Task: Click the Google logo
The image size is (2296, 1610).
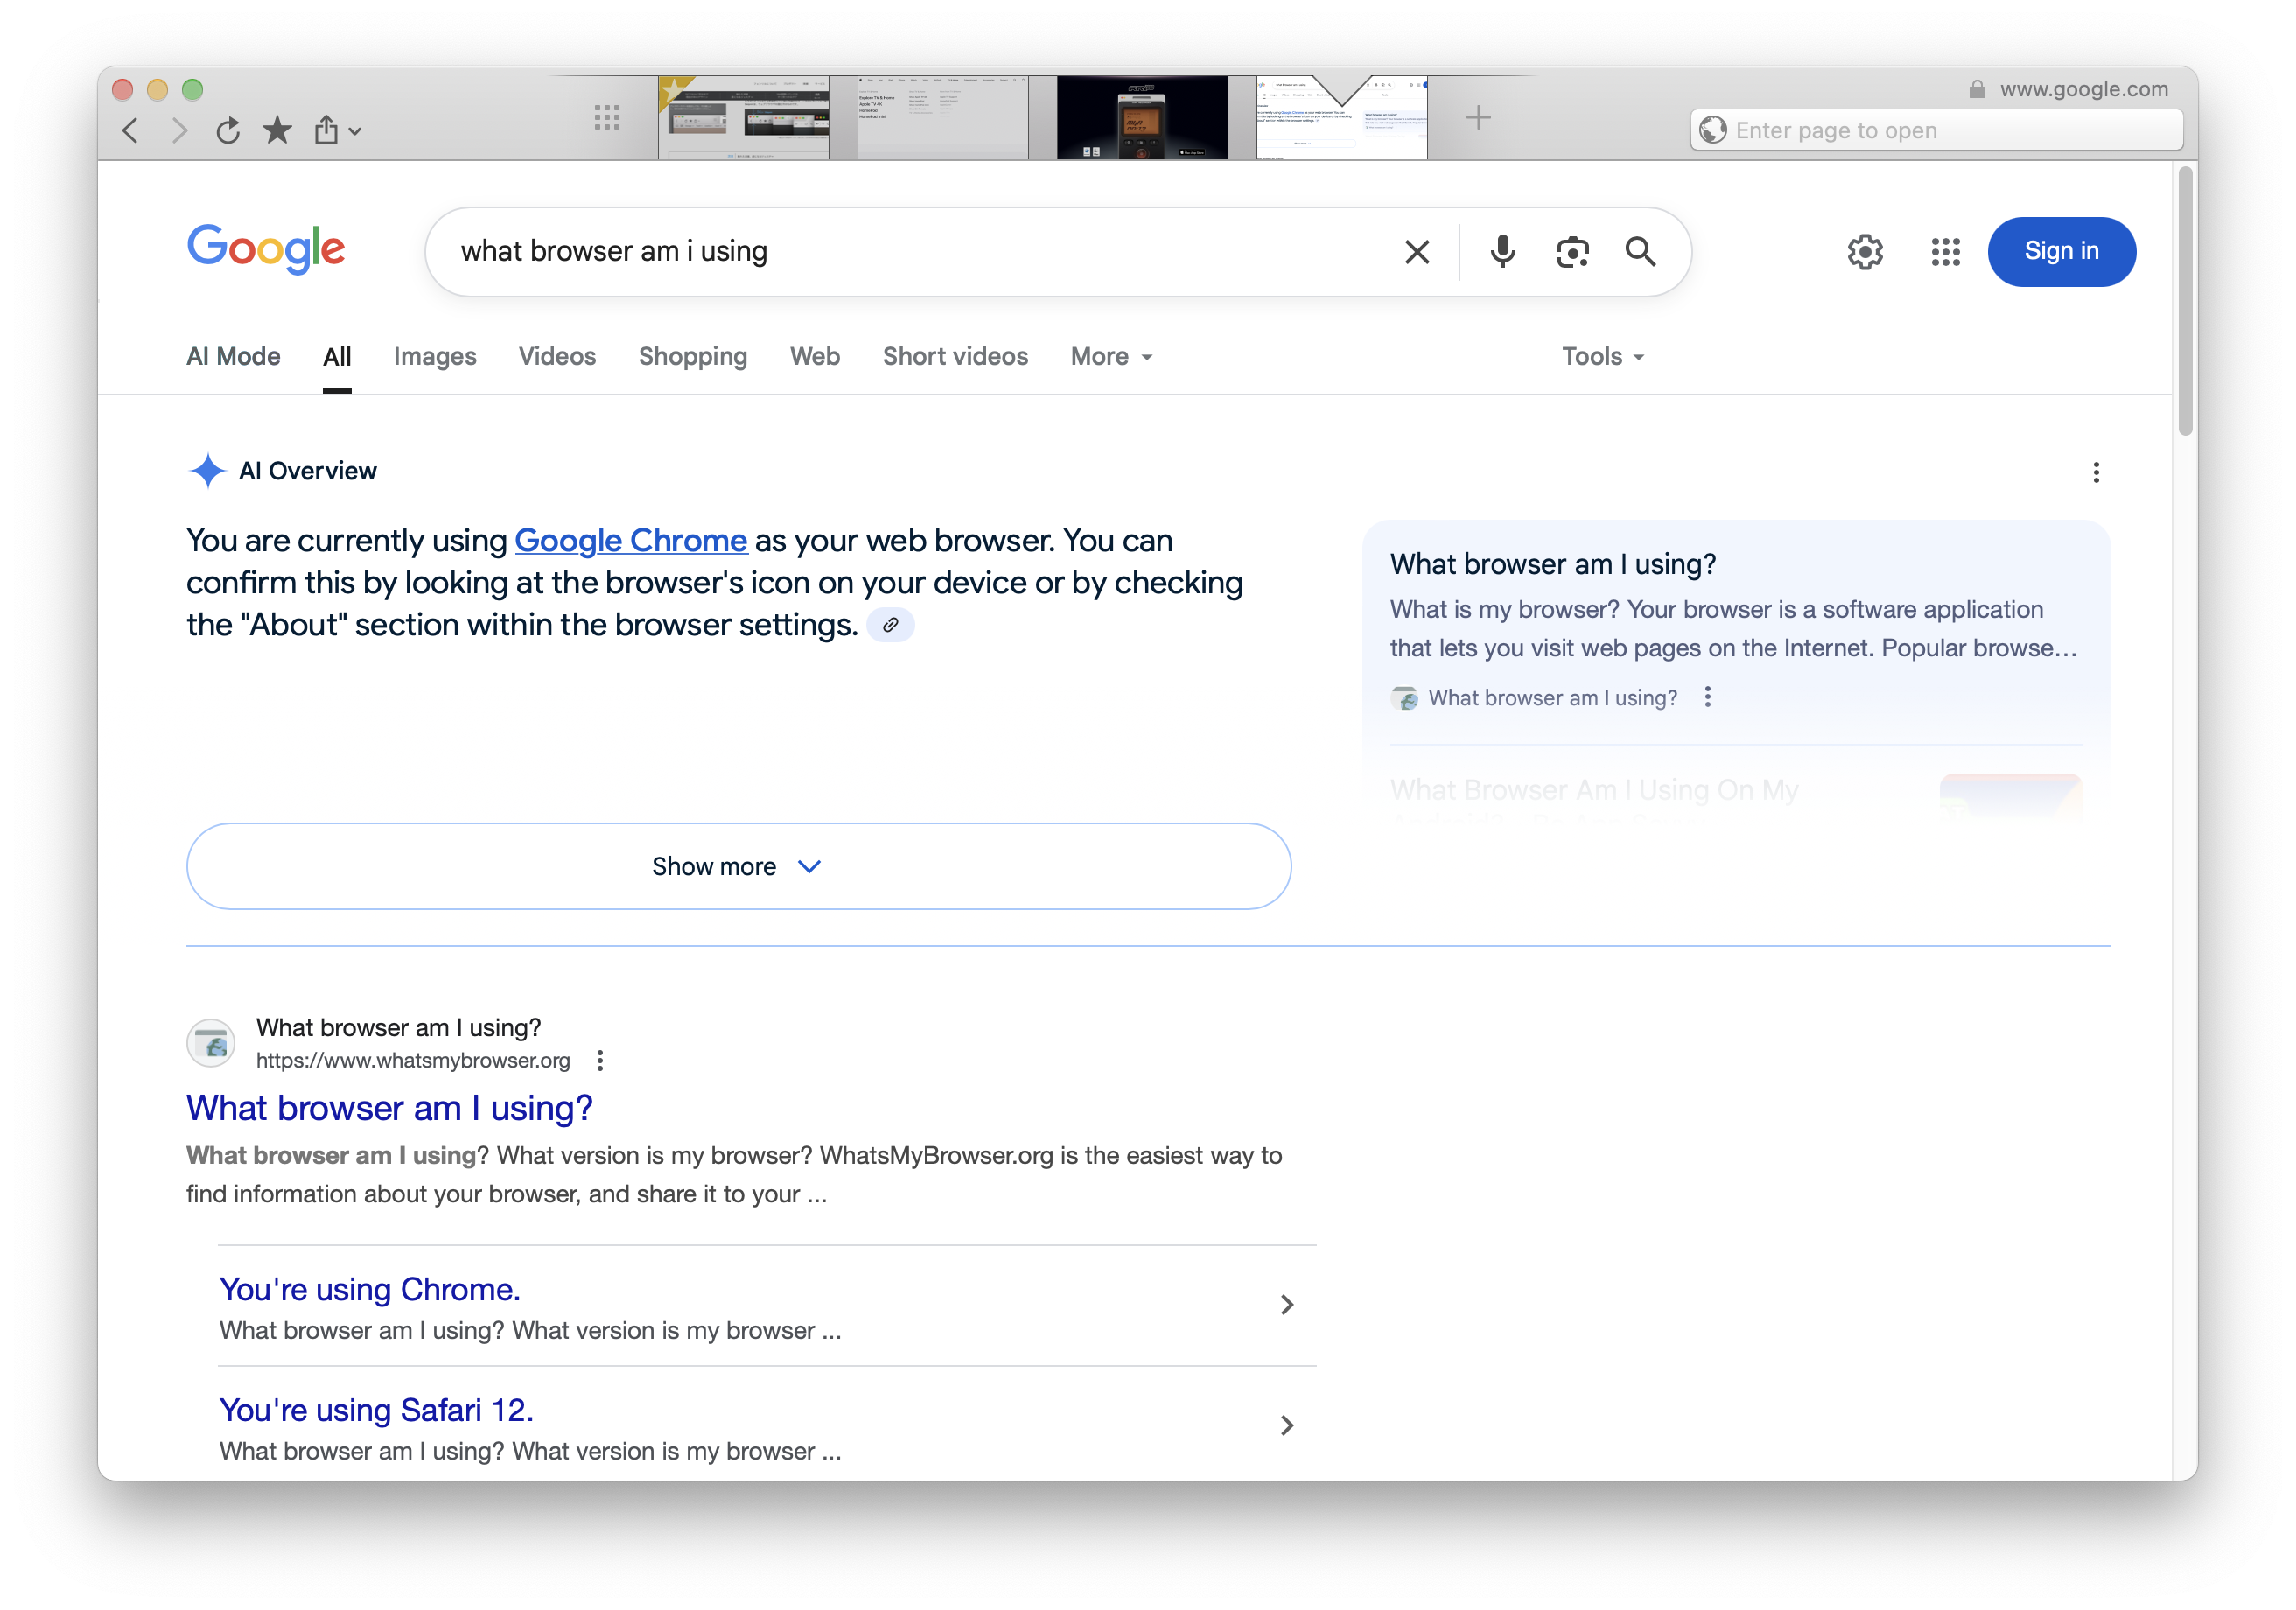Action: (266, 249)
